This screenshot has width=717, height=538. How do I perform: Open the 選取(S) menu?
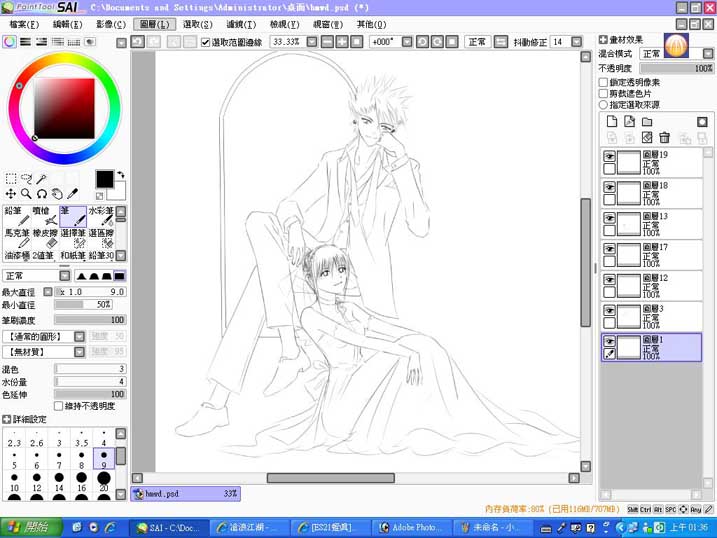pos(198,24)
